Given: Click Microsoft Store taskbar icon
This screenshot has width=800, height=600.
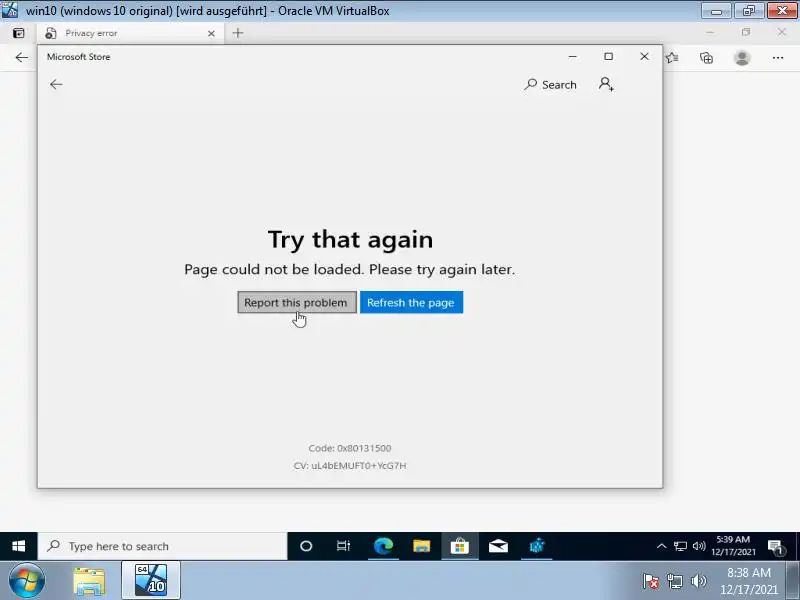Looking at the screenshot, I should [460, 546].
